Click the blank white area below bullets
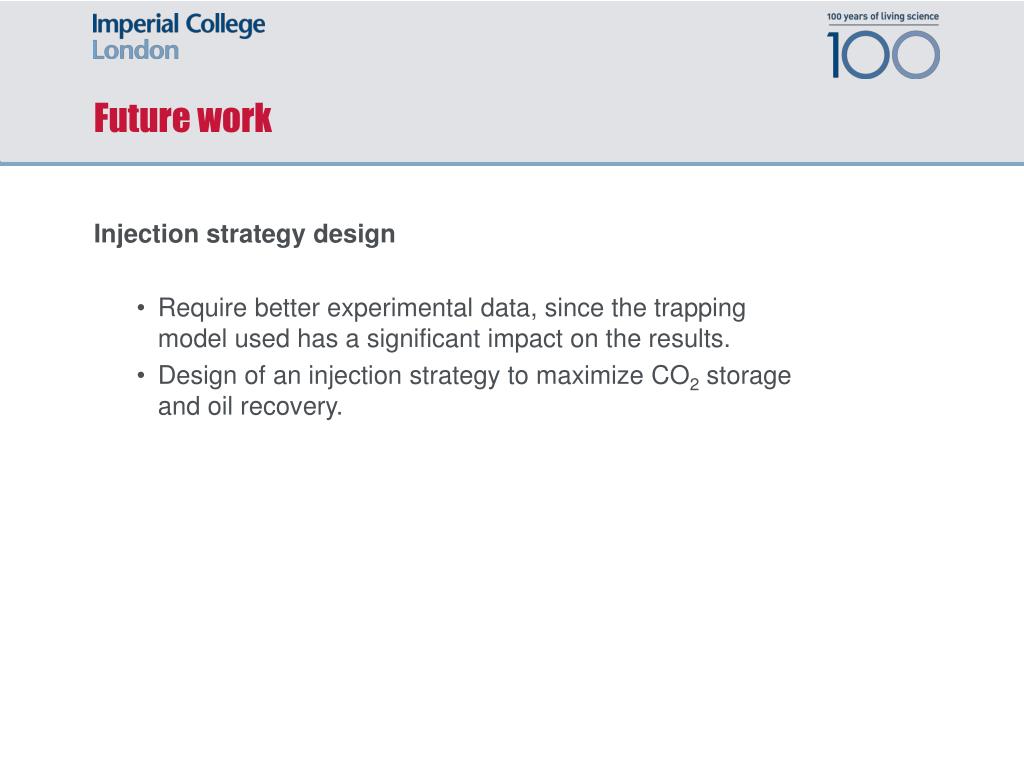Image resolution: width=1024 pixels, height=768 pixels. (512, 588)
